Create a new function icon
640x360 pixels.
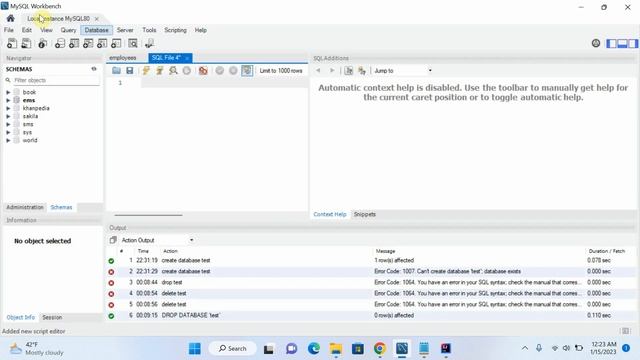[116, 43]
